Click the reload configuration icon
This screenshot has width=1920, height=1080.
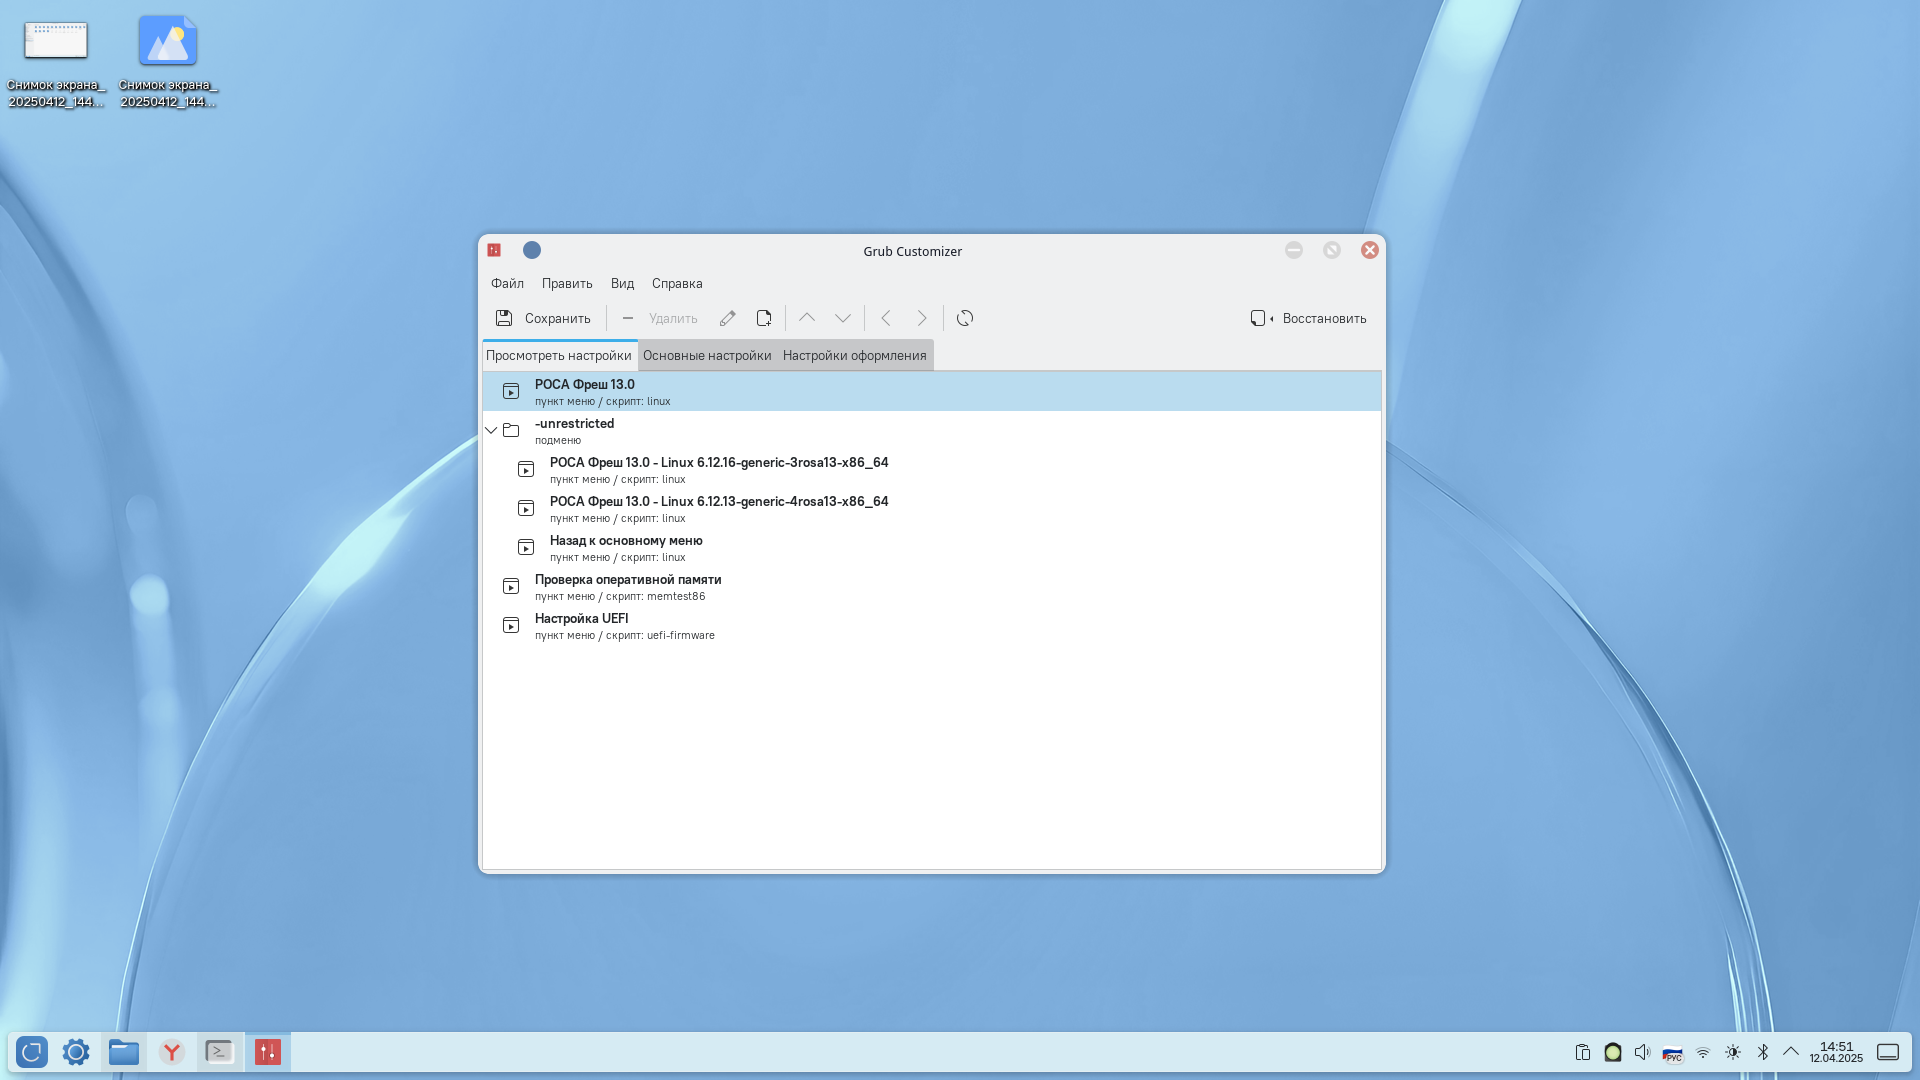(x=965, y=318)
